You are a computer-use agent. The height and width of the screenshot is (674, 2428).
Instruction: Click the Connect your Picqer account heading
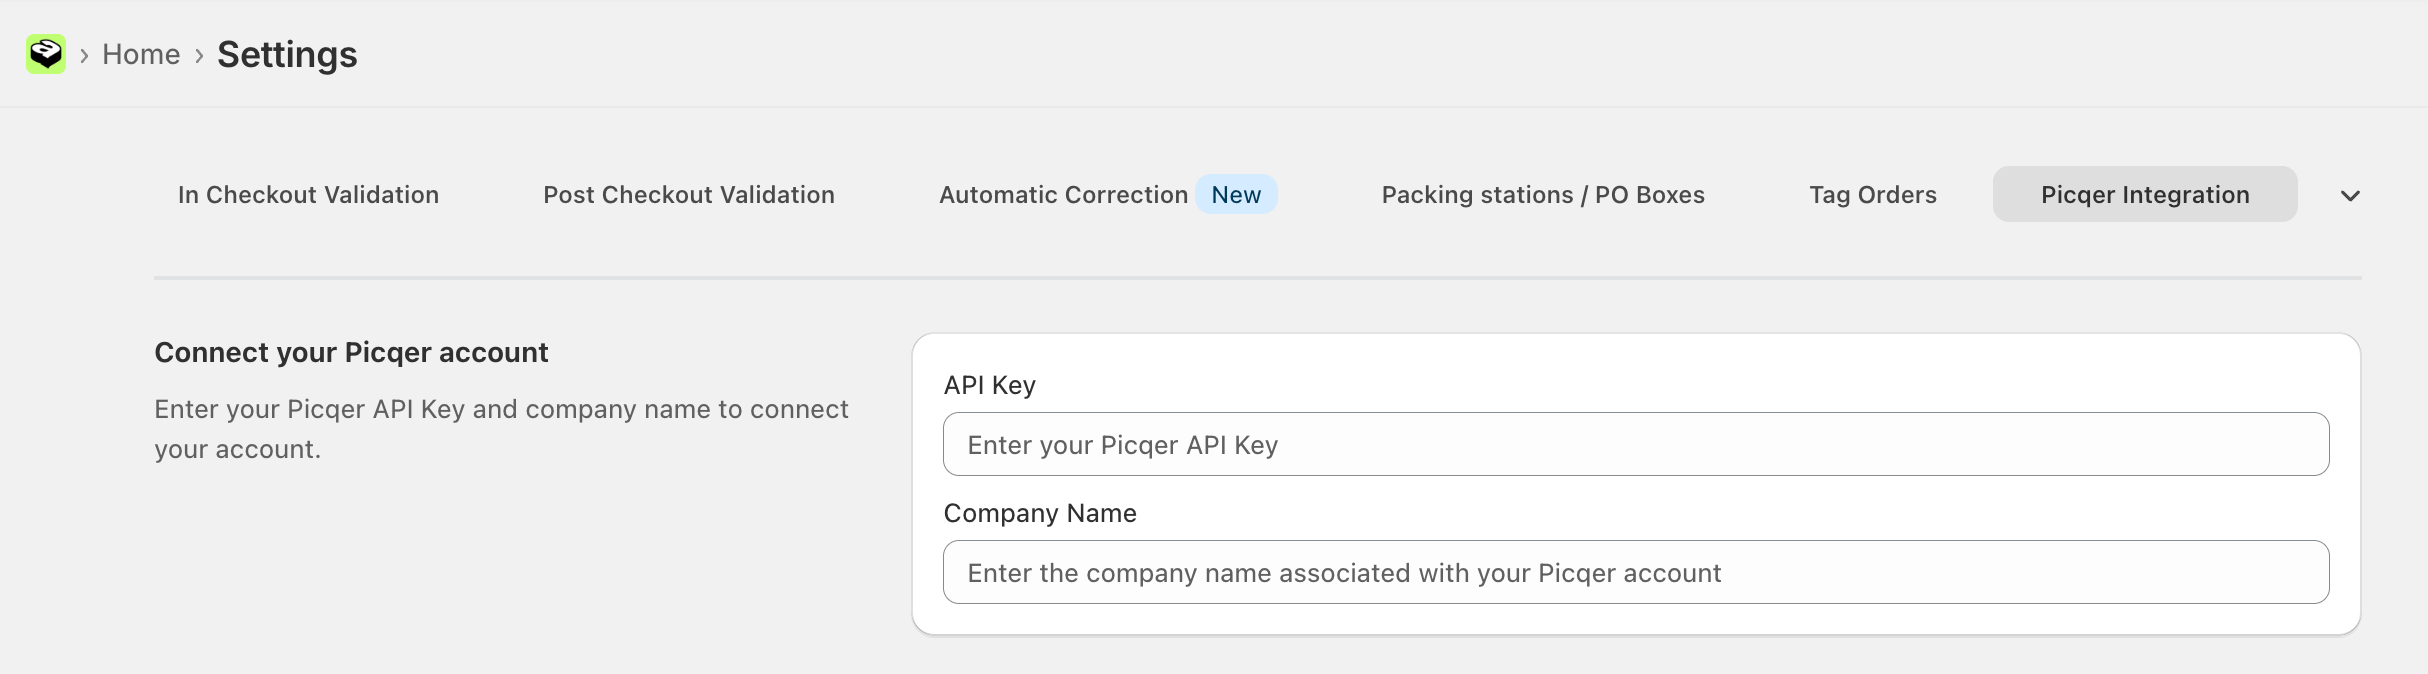[x=351, y=352]
